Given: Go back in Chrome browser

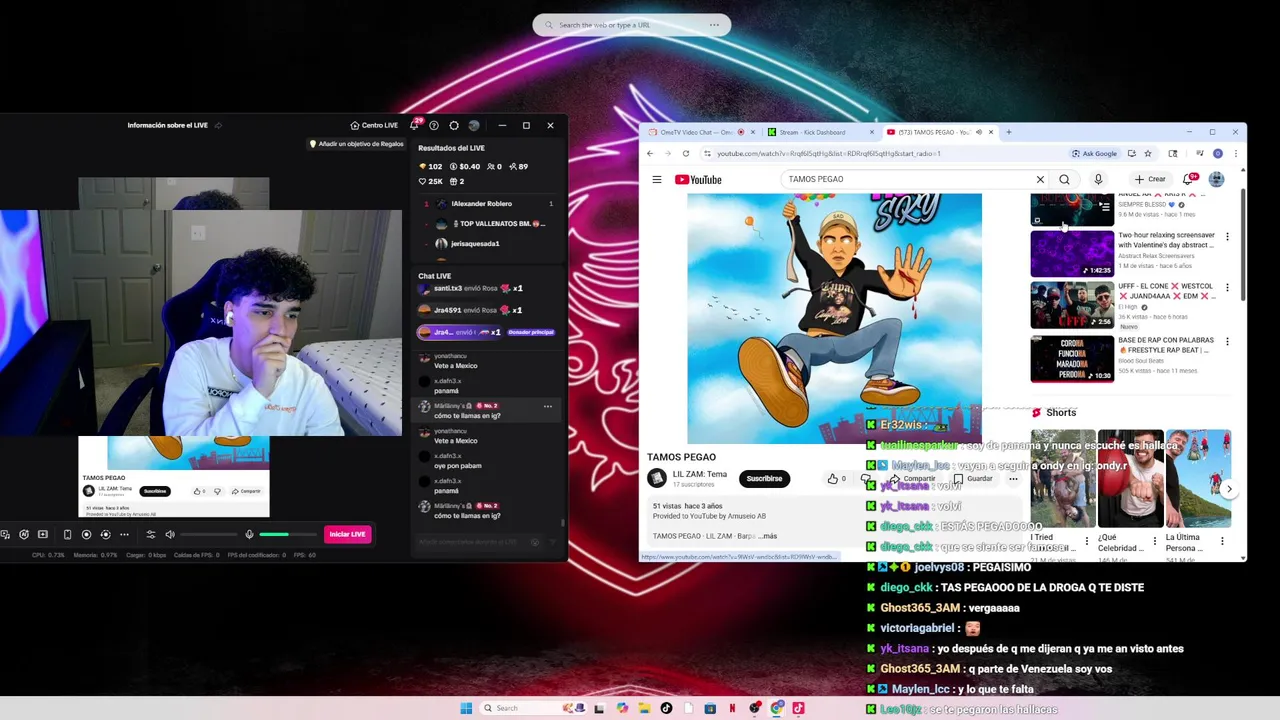Looking at the screenshot, I should pos(650,153).
